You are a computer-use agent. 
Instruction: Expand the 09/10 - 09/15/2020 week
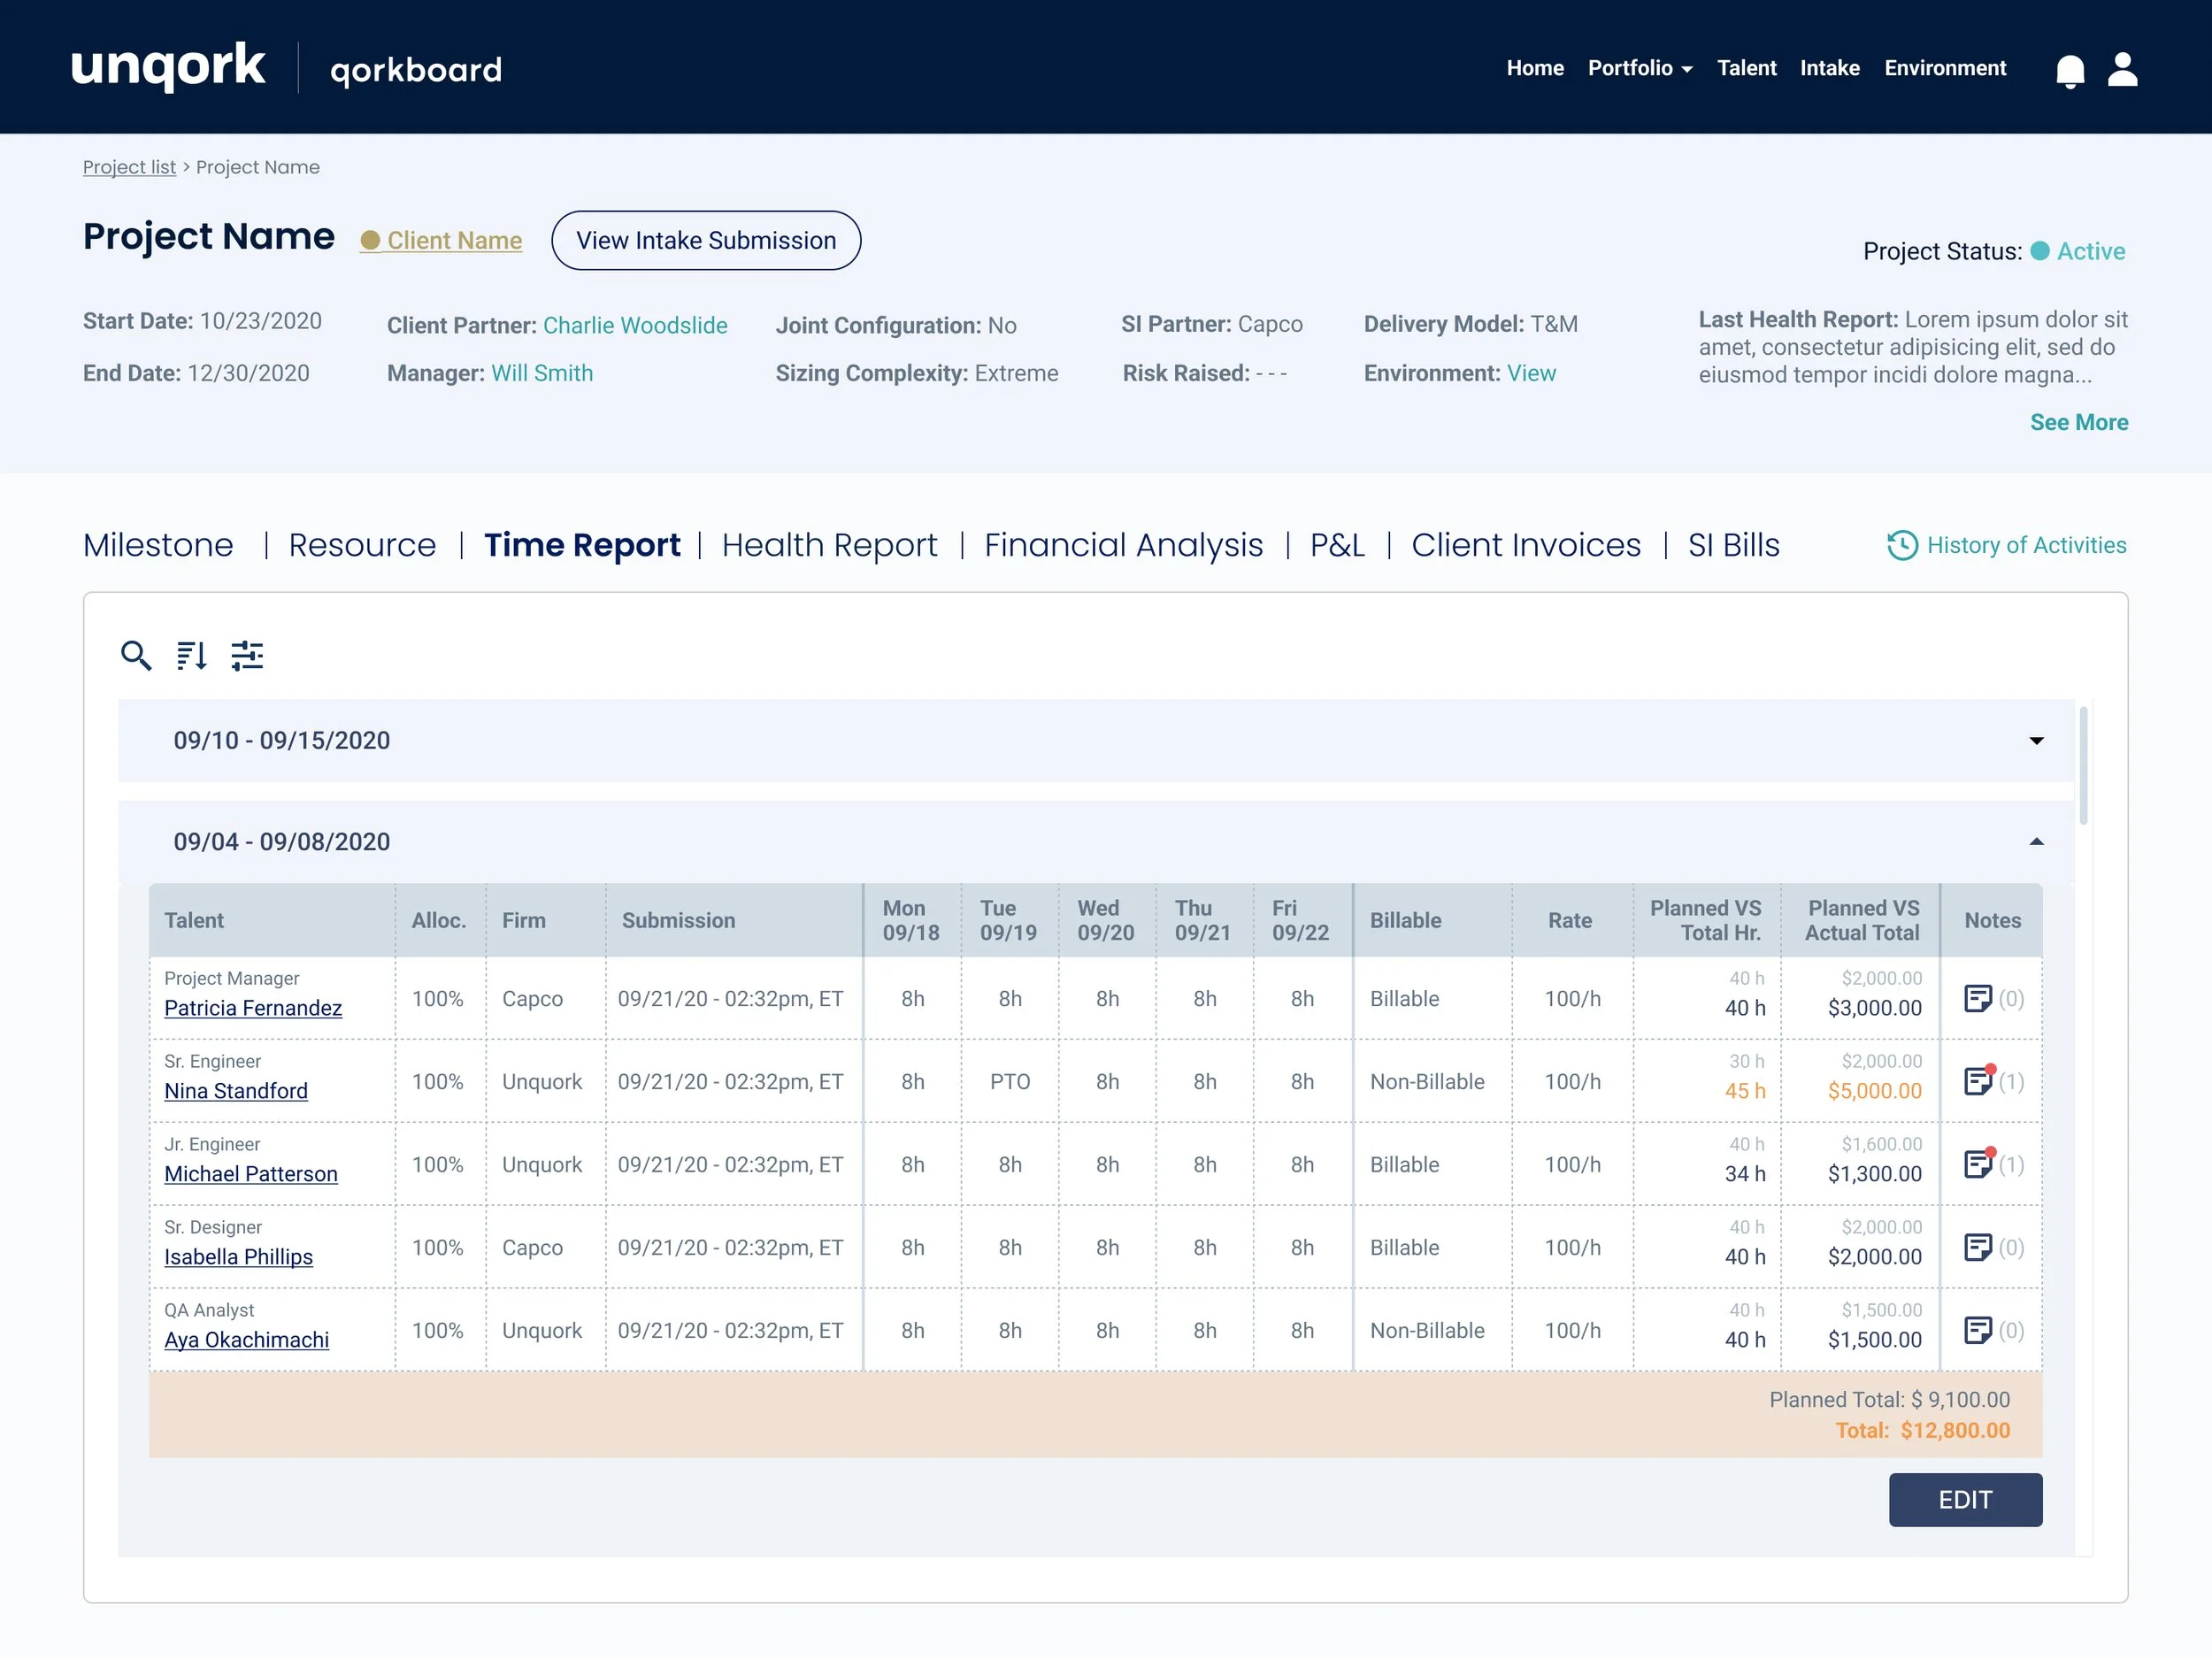pos(2036,741)
